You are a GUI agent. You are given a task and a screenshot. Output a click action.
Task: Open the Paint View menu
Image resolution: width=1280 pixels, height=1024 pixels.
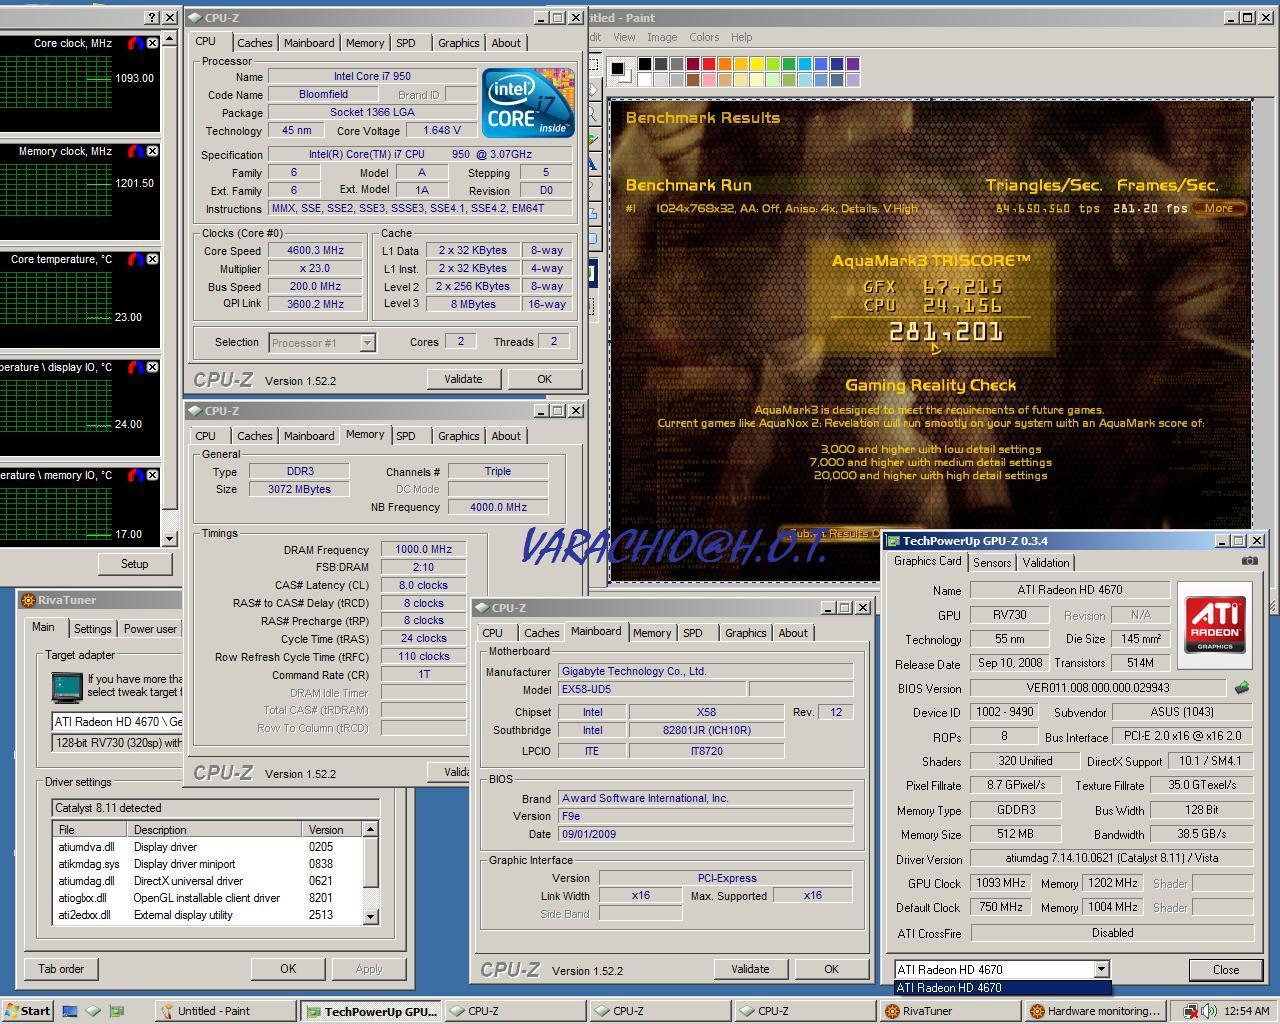coord(624,37)
